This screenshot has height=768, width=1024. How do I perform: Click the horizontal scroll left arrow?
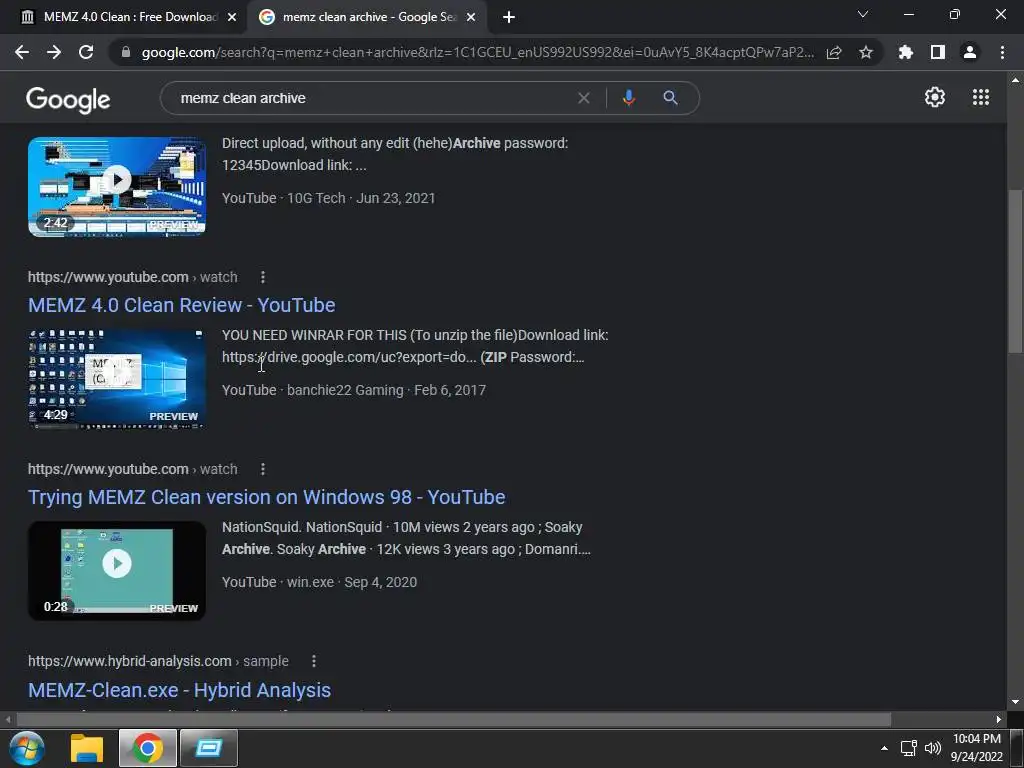8,720
